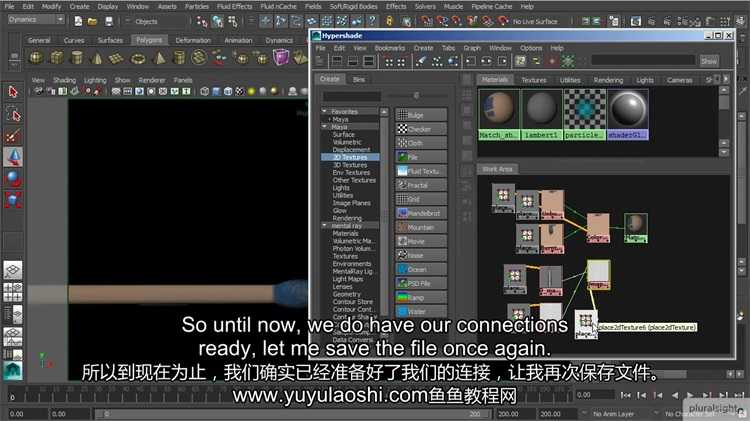Viewport: 750px width, 421px height.
Task: Collapse the Favorites tree section
Action: [324, 111]
